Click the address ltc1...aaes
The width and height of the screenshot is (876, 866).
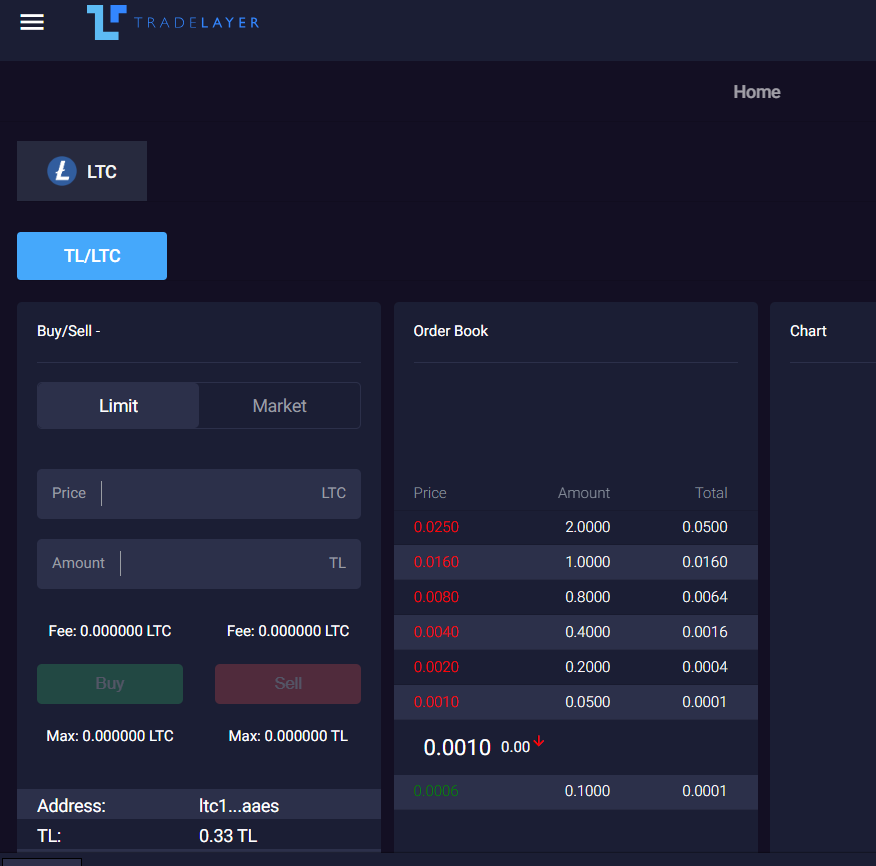tap(239, 806)
